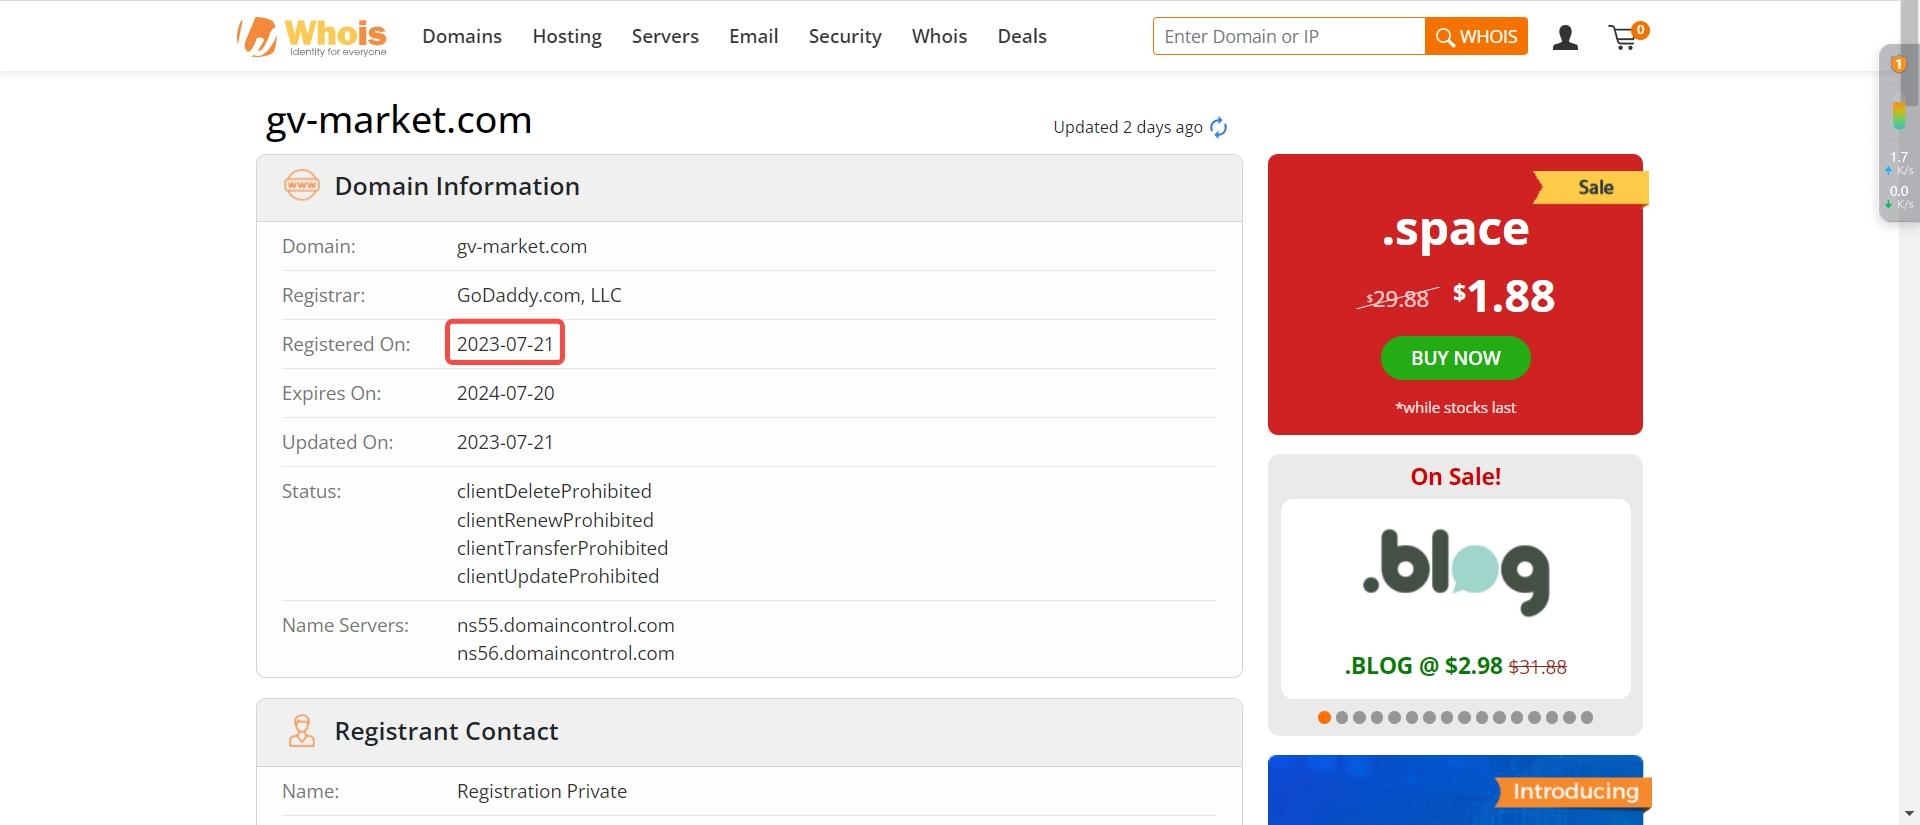1920x825 pixels.
Task: Click the gv-market.com page heading
Action: [x=398, y=120]
